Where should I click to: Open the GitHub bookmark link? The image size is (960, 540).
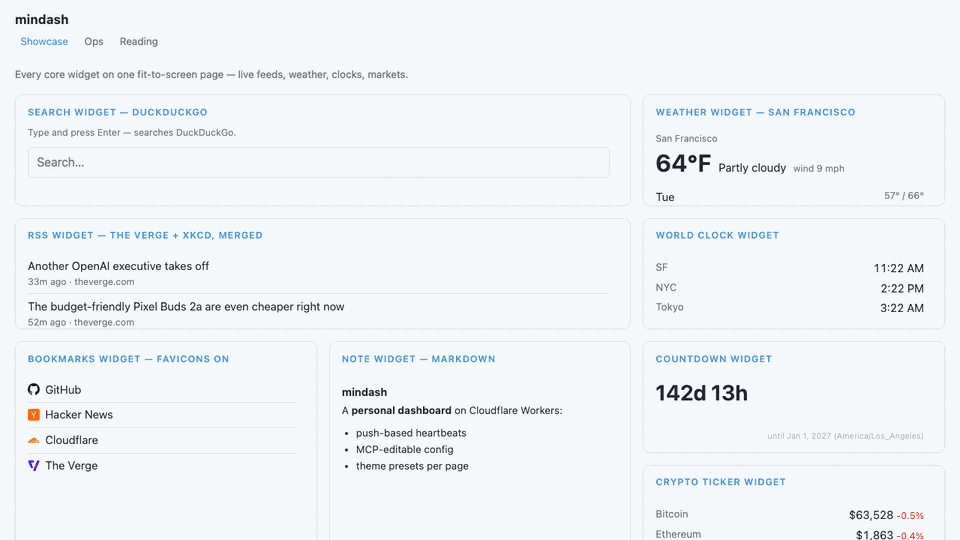coord(63,389)
